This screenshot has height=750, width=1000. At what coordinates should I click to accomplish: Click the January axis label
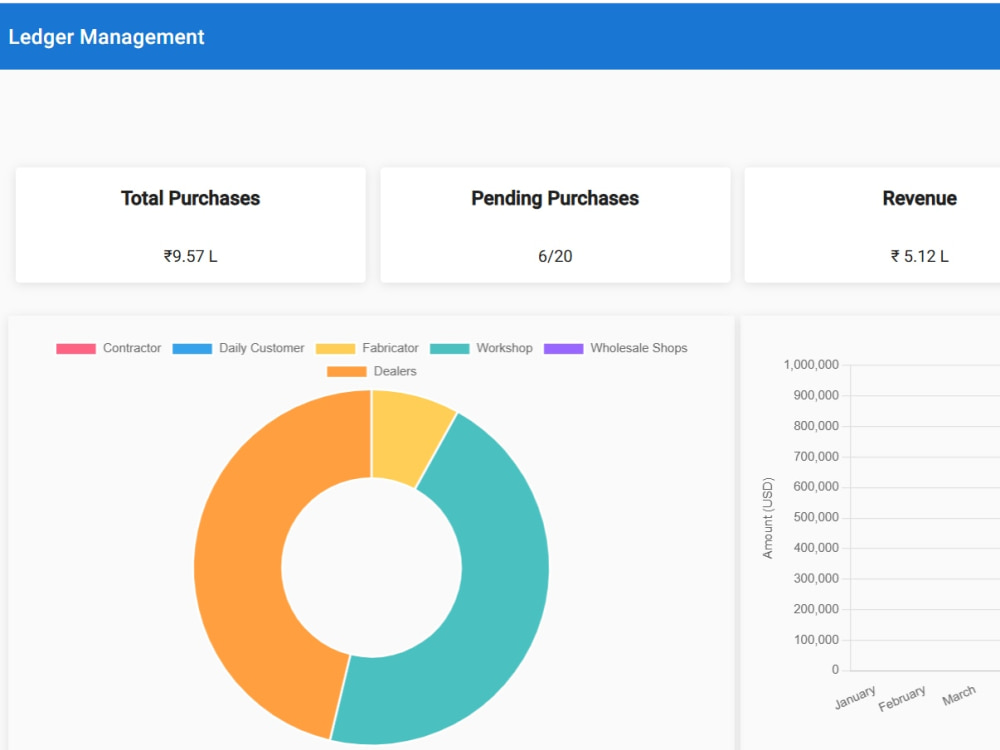pyautogui.click(x=855, y=698)
